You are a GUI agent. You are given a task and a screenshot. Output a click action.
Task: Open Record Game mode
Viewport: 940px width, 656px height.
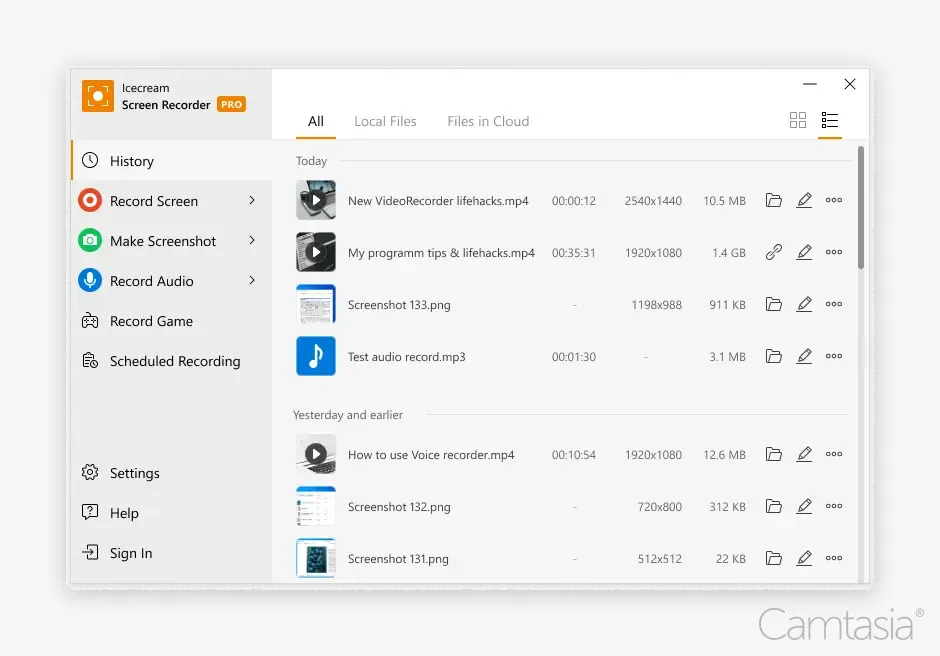[x=171, y=321]
